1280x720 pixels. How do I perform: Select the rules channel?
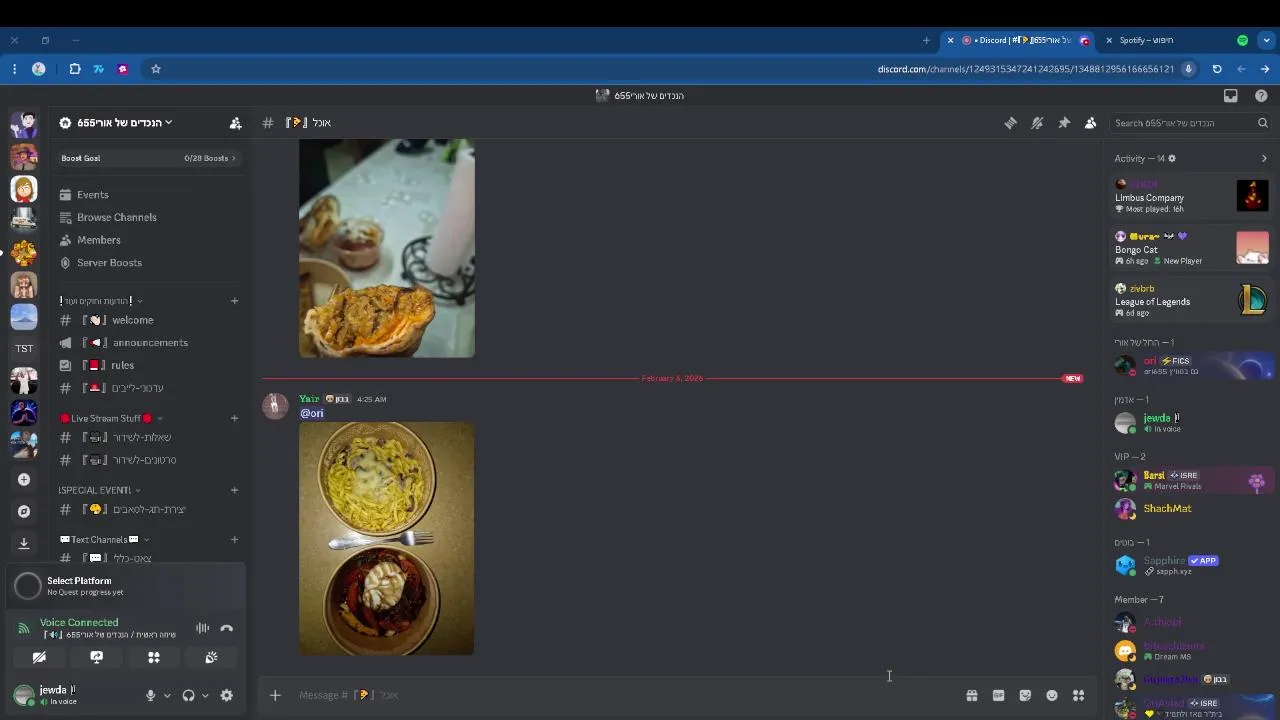point(122,365)
